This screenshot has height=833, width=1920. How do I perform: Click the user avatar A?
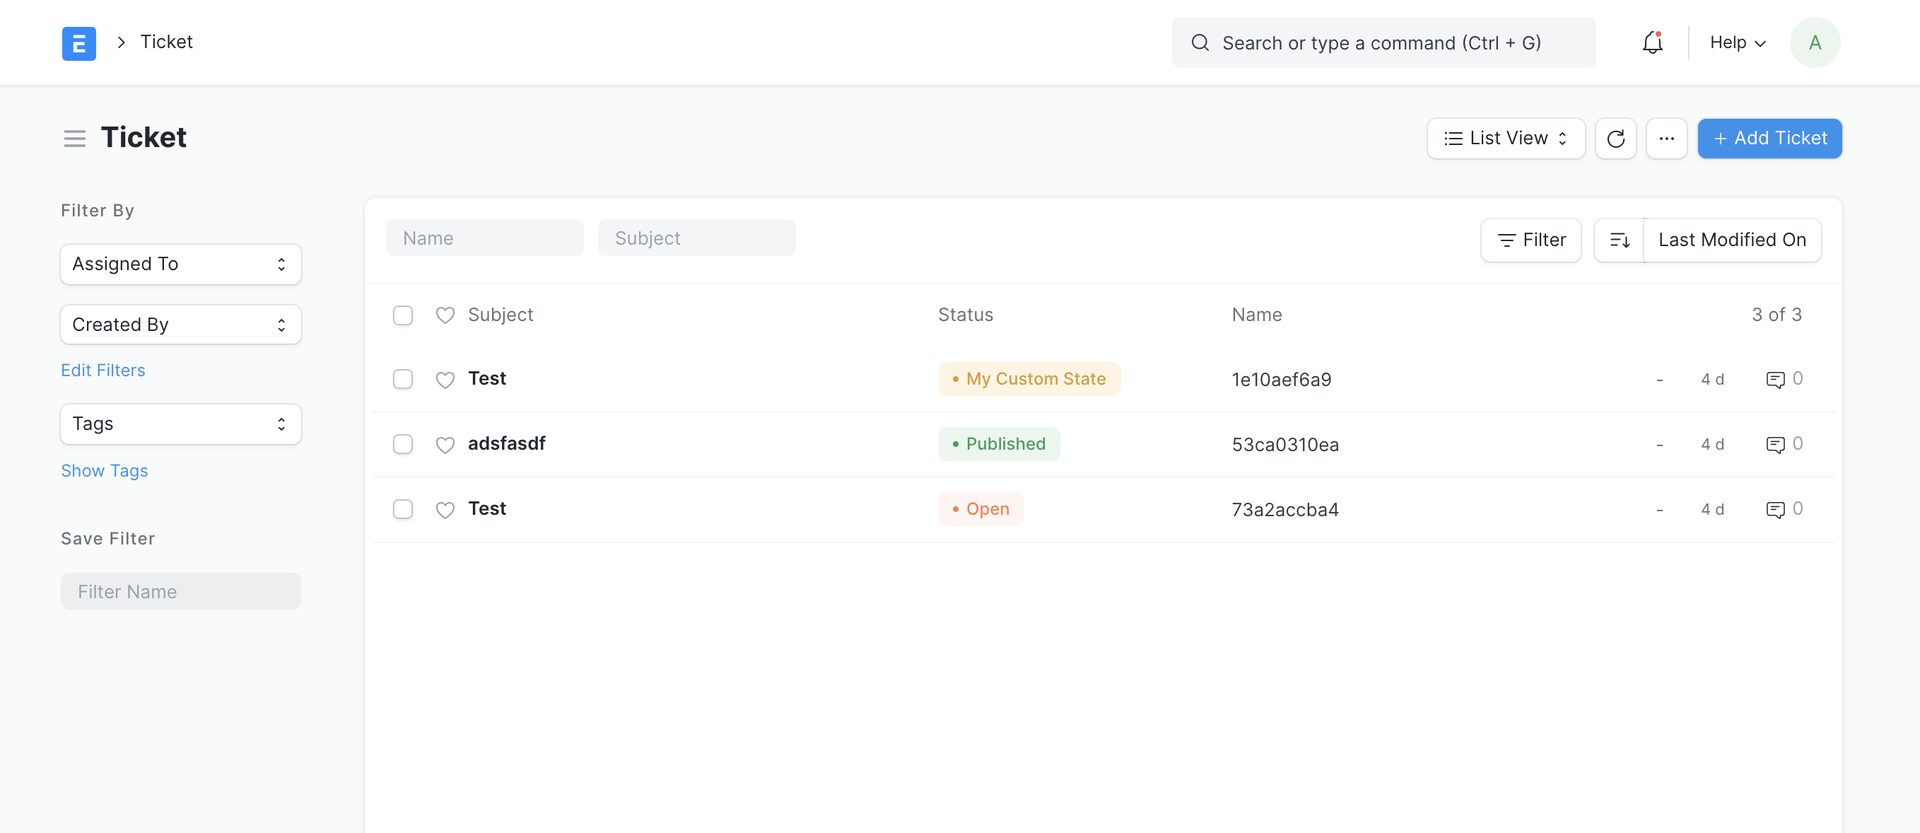1814,43
